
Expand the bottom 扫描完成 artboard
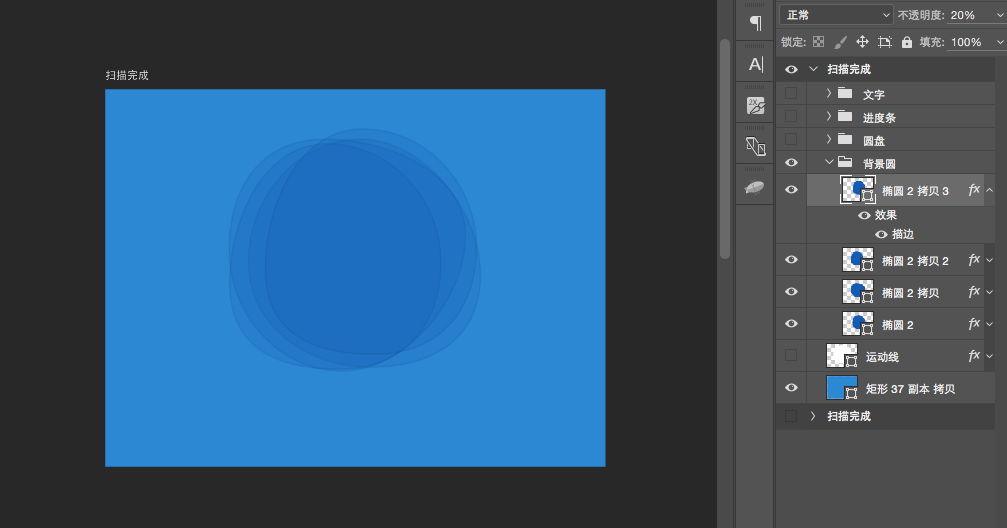tap(813, 416)
